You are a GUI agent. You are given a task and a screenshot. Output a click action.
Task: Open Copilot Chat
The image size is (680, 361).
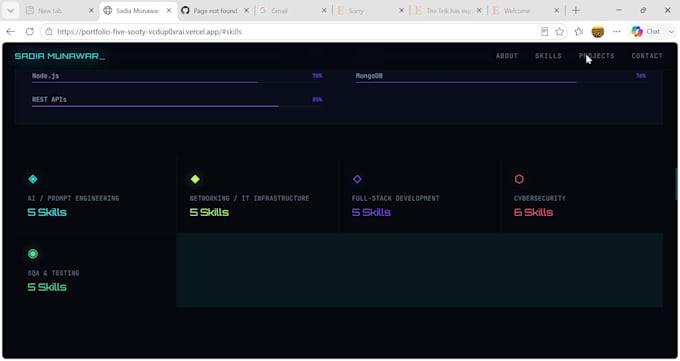click(x=645, y=32)
